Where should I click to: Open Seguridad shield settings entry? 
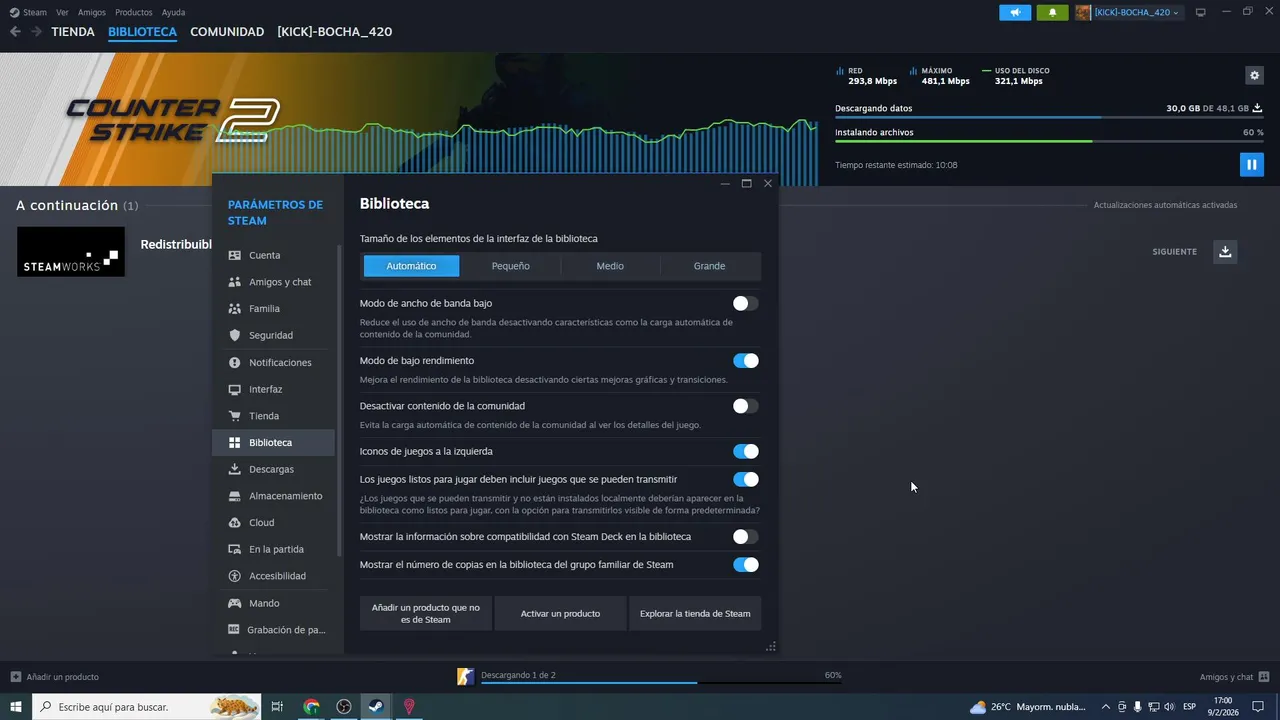[x=273, y=335]
